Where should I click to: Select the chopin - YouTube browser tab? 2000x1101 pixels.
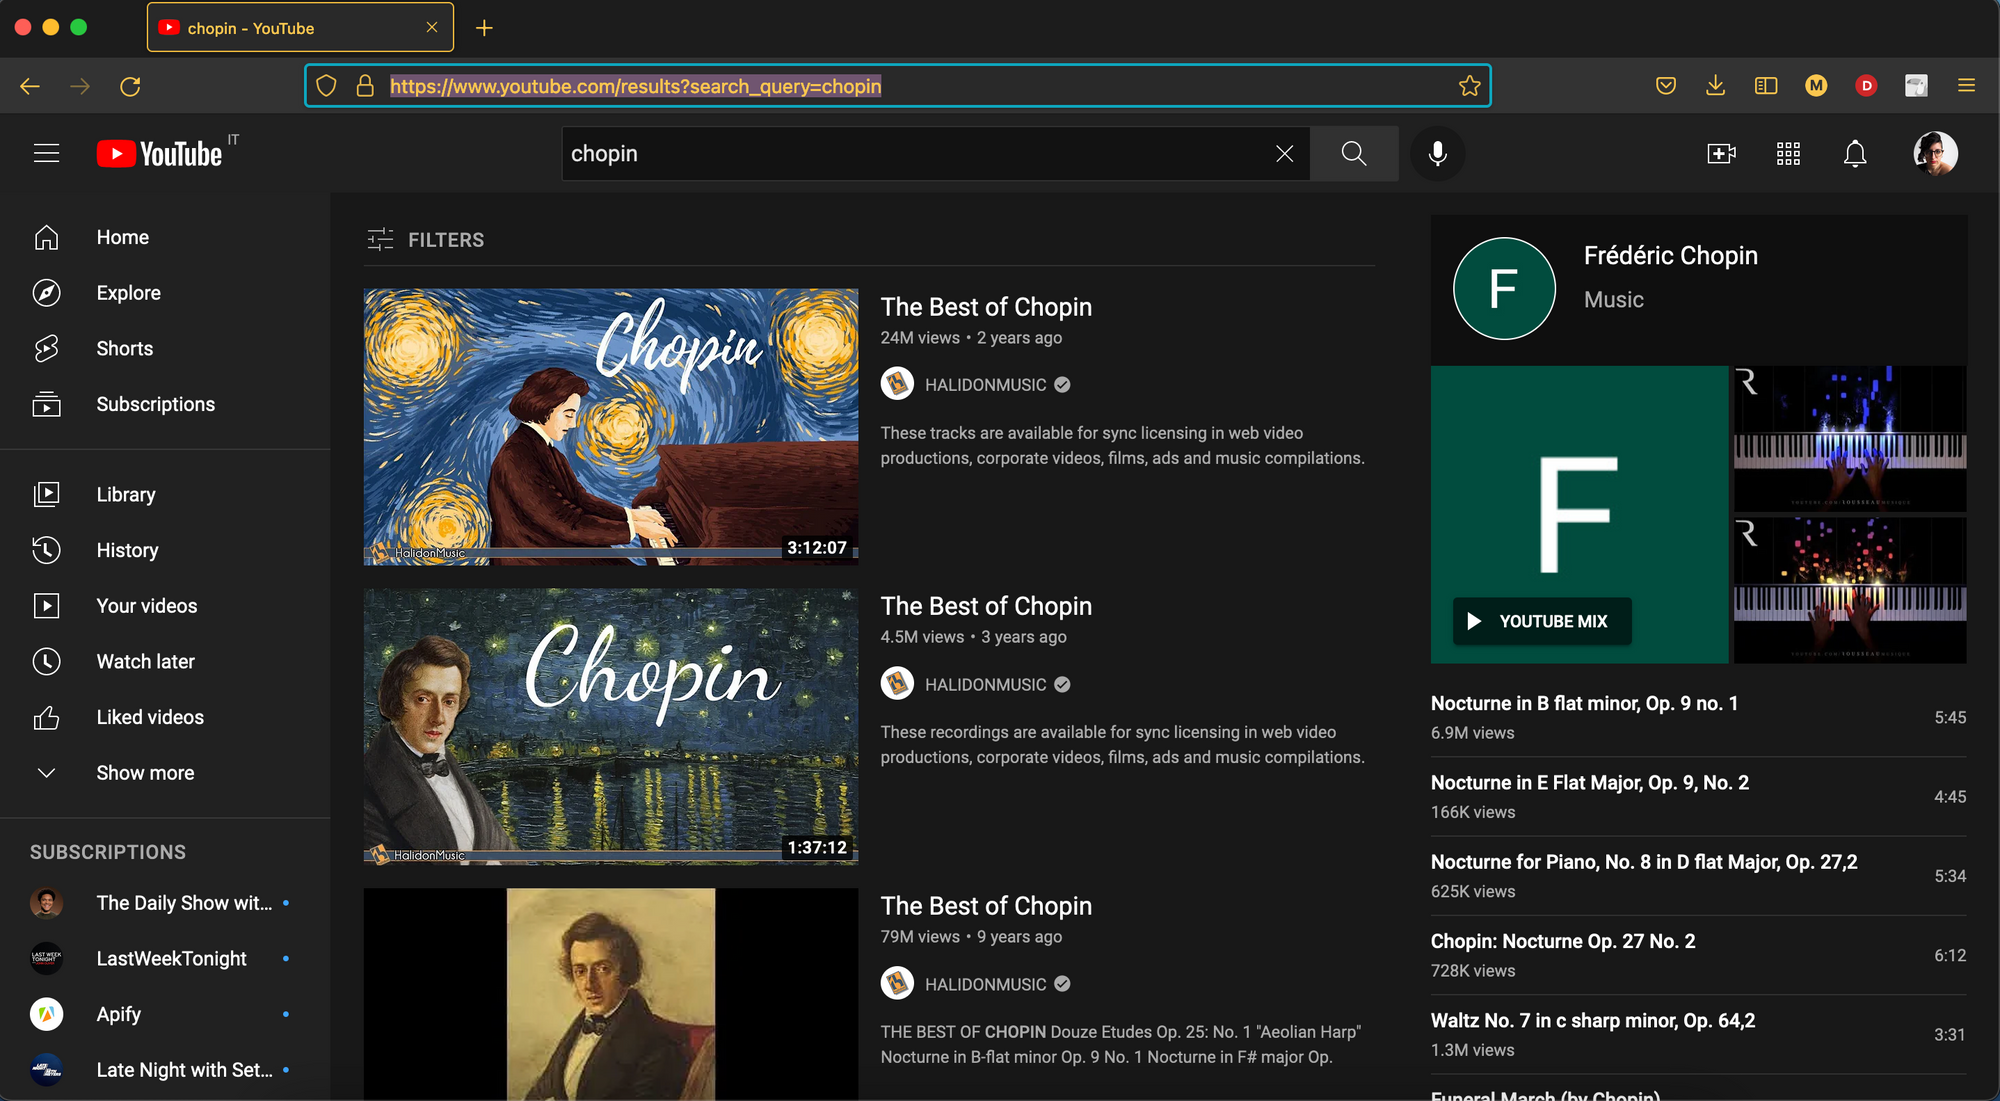point(300,27)
